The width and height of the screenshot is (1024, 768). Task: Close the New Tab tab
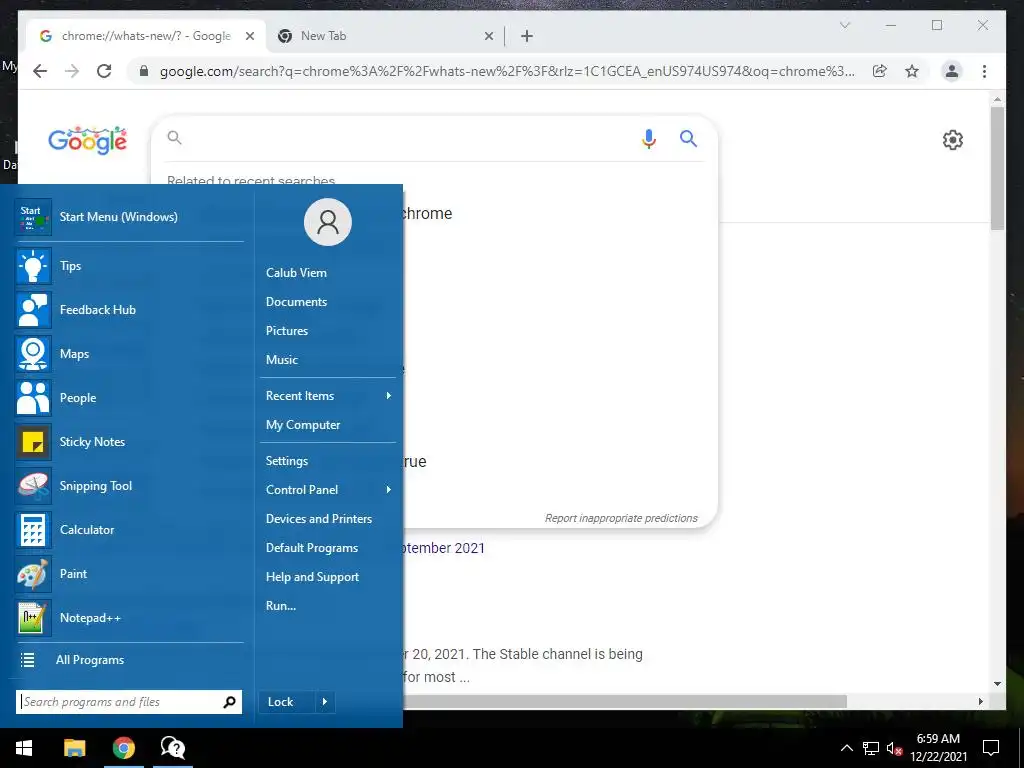click(488, 37)
